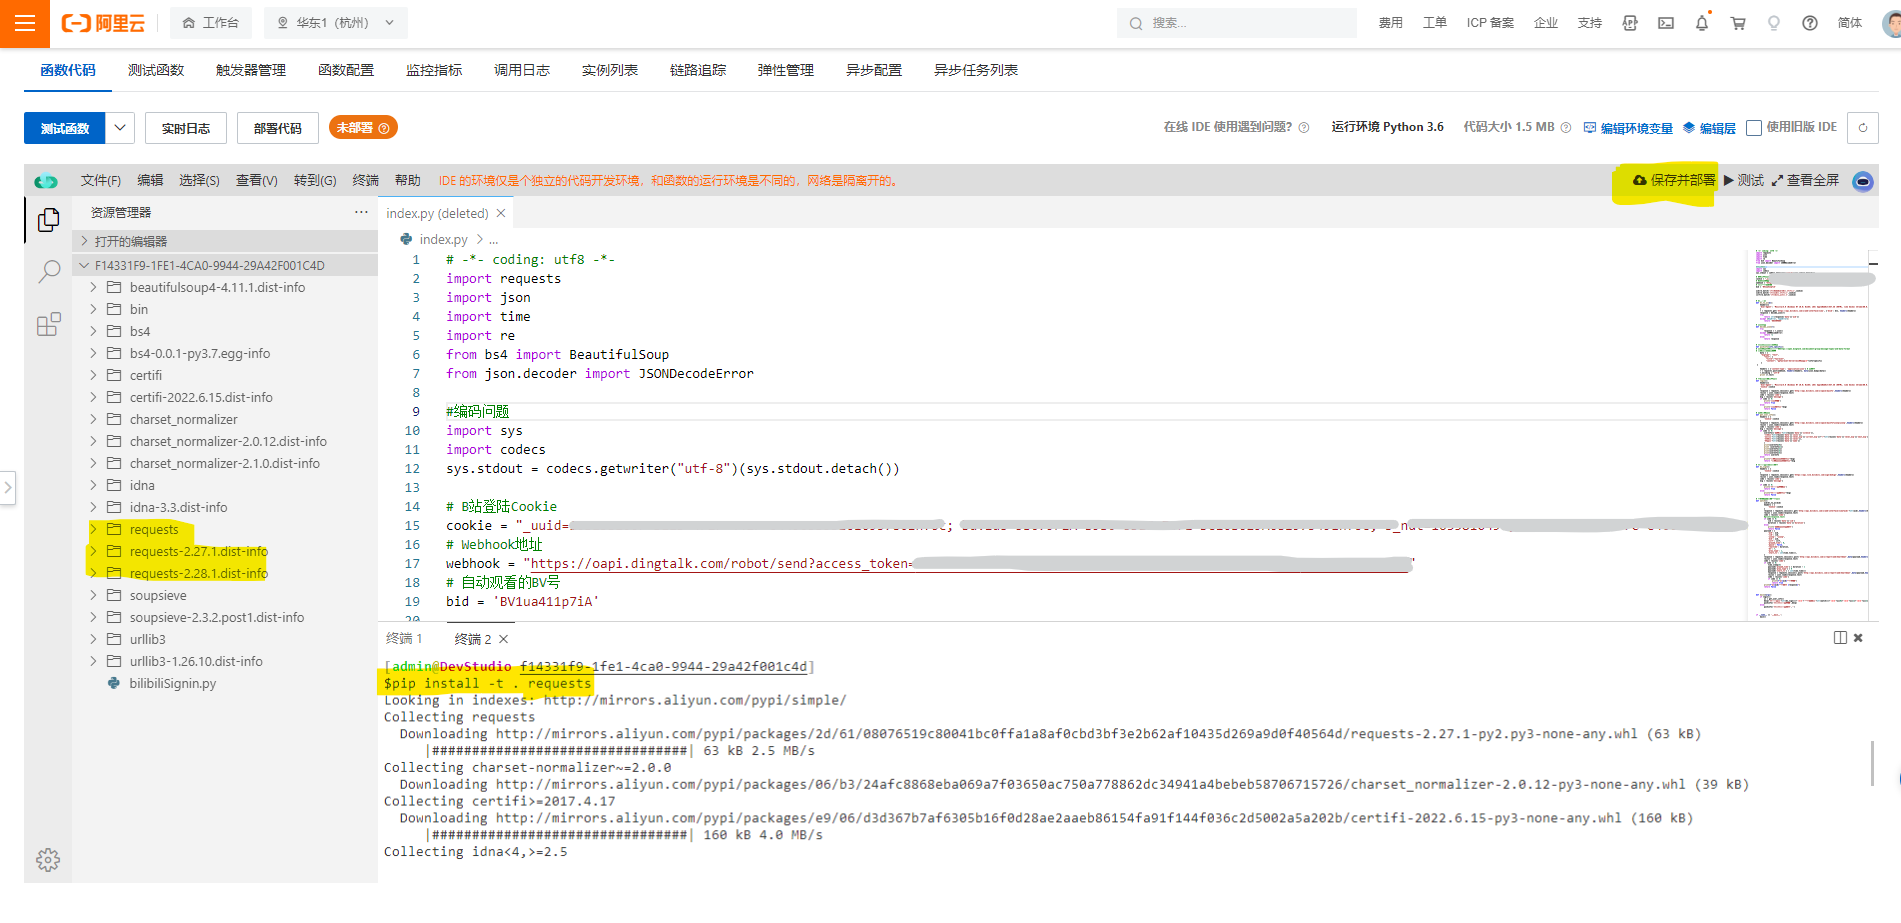Image resolution: width=1901 pixels, height=923 pixels.
Task: Click the help icon next to 代码大小 1.5 MB
Action: pyautogui.click(x=1566, y=128)
